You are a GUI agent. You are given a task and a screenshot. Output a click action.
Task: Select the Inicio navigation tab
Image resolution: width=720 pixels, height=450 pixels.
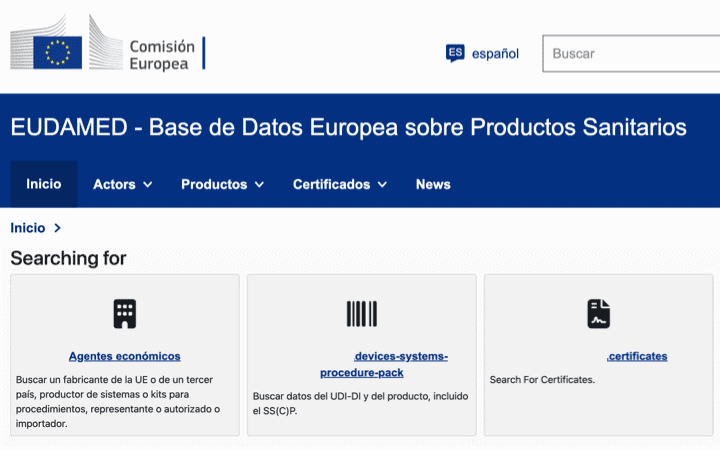44,184
